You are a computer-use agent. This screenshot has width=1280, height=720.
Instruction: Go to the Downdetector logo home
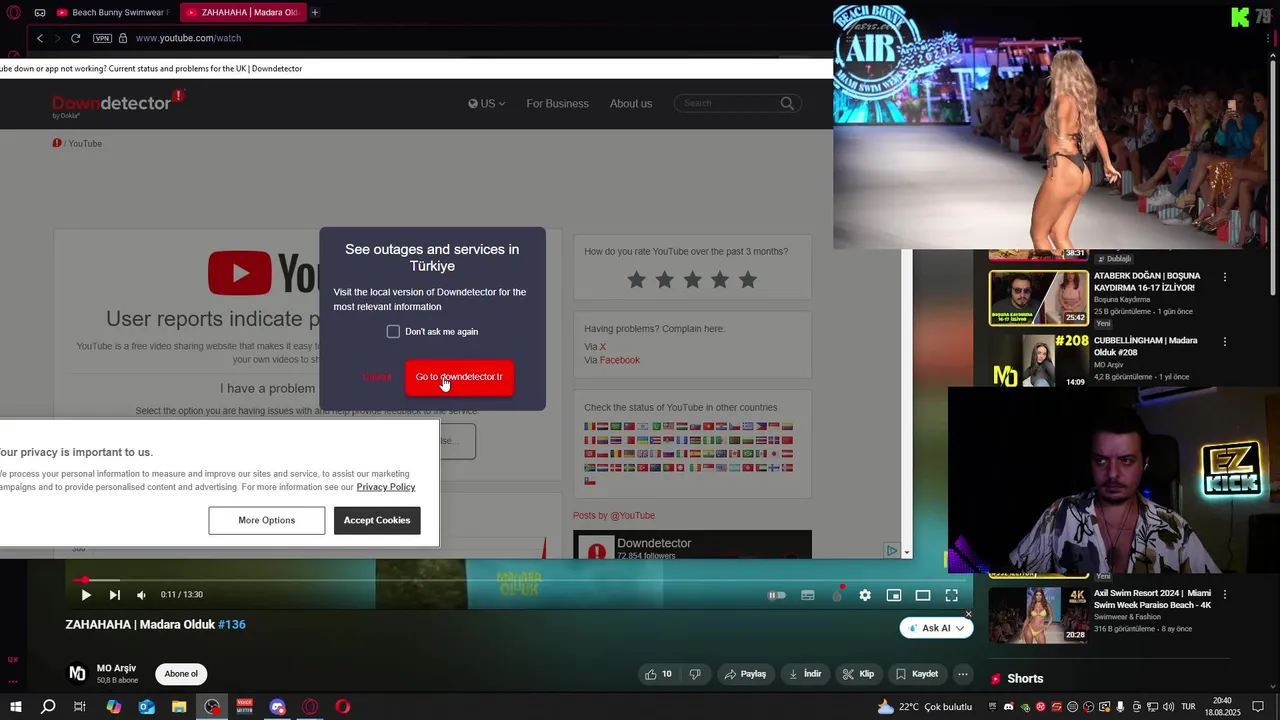[x=117, y=103]
